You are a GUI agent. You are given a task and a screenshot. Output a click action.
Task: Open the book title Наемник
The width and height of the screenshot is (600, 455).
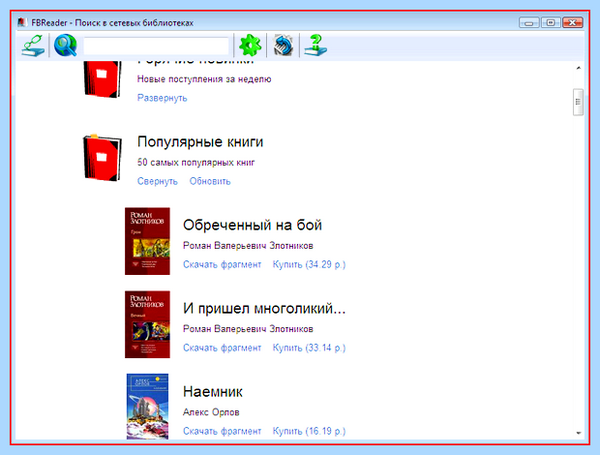[213, 392]
